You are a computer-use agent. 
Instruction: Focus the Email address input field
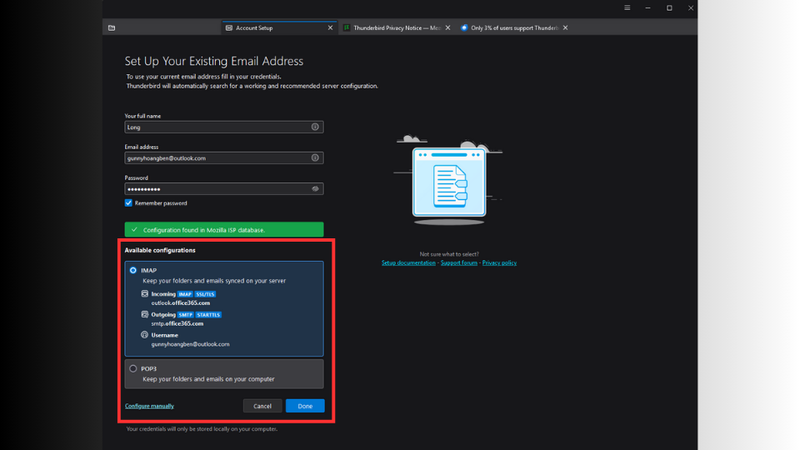224,158
